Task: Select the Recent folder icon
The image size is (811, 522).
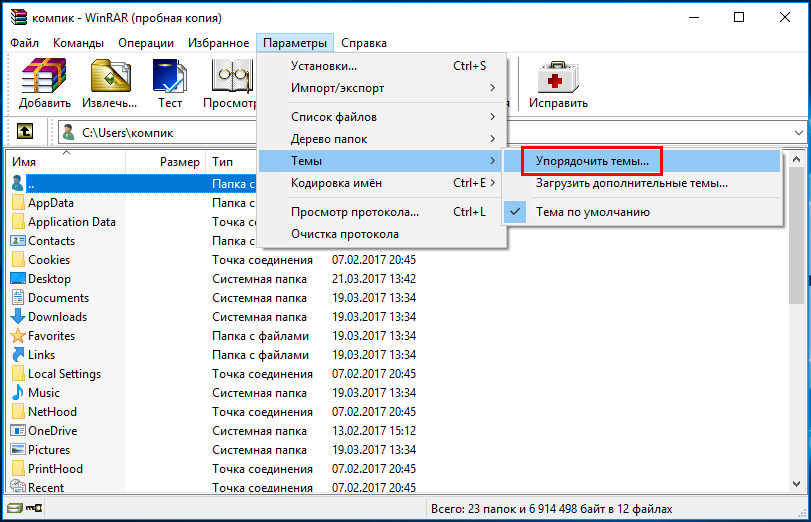Action: (x=18, y=487)
